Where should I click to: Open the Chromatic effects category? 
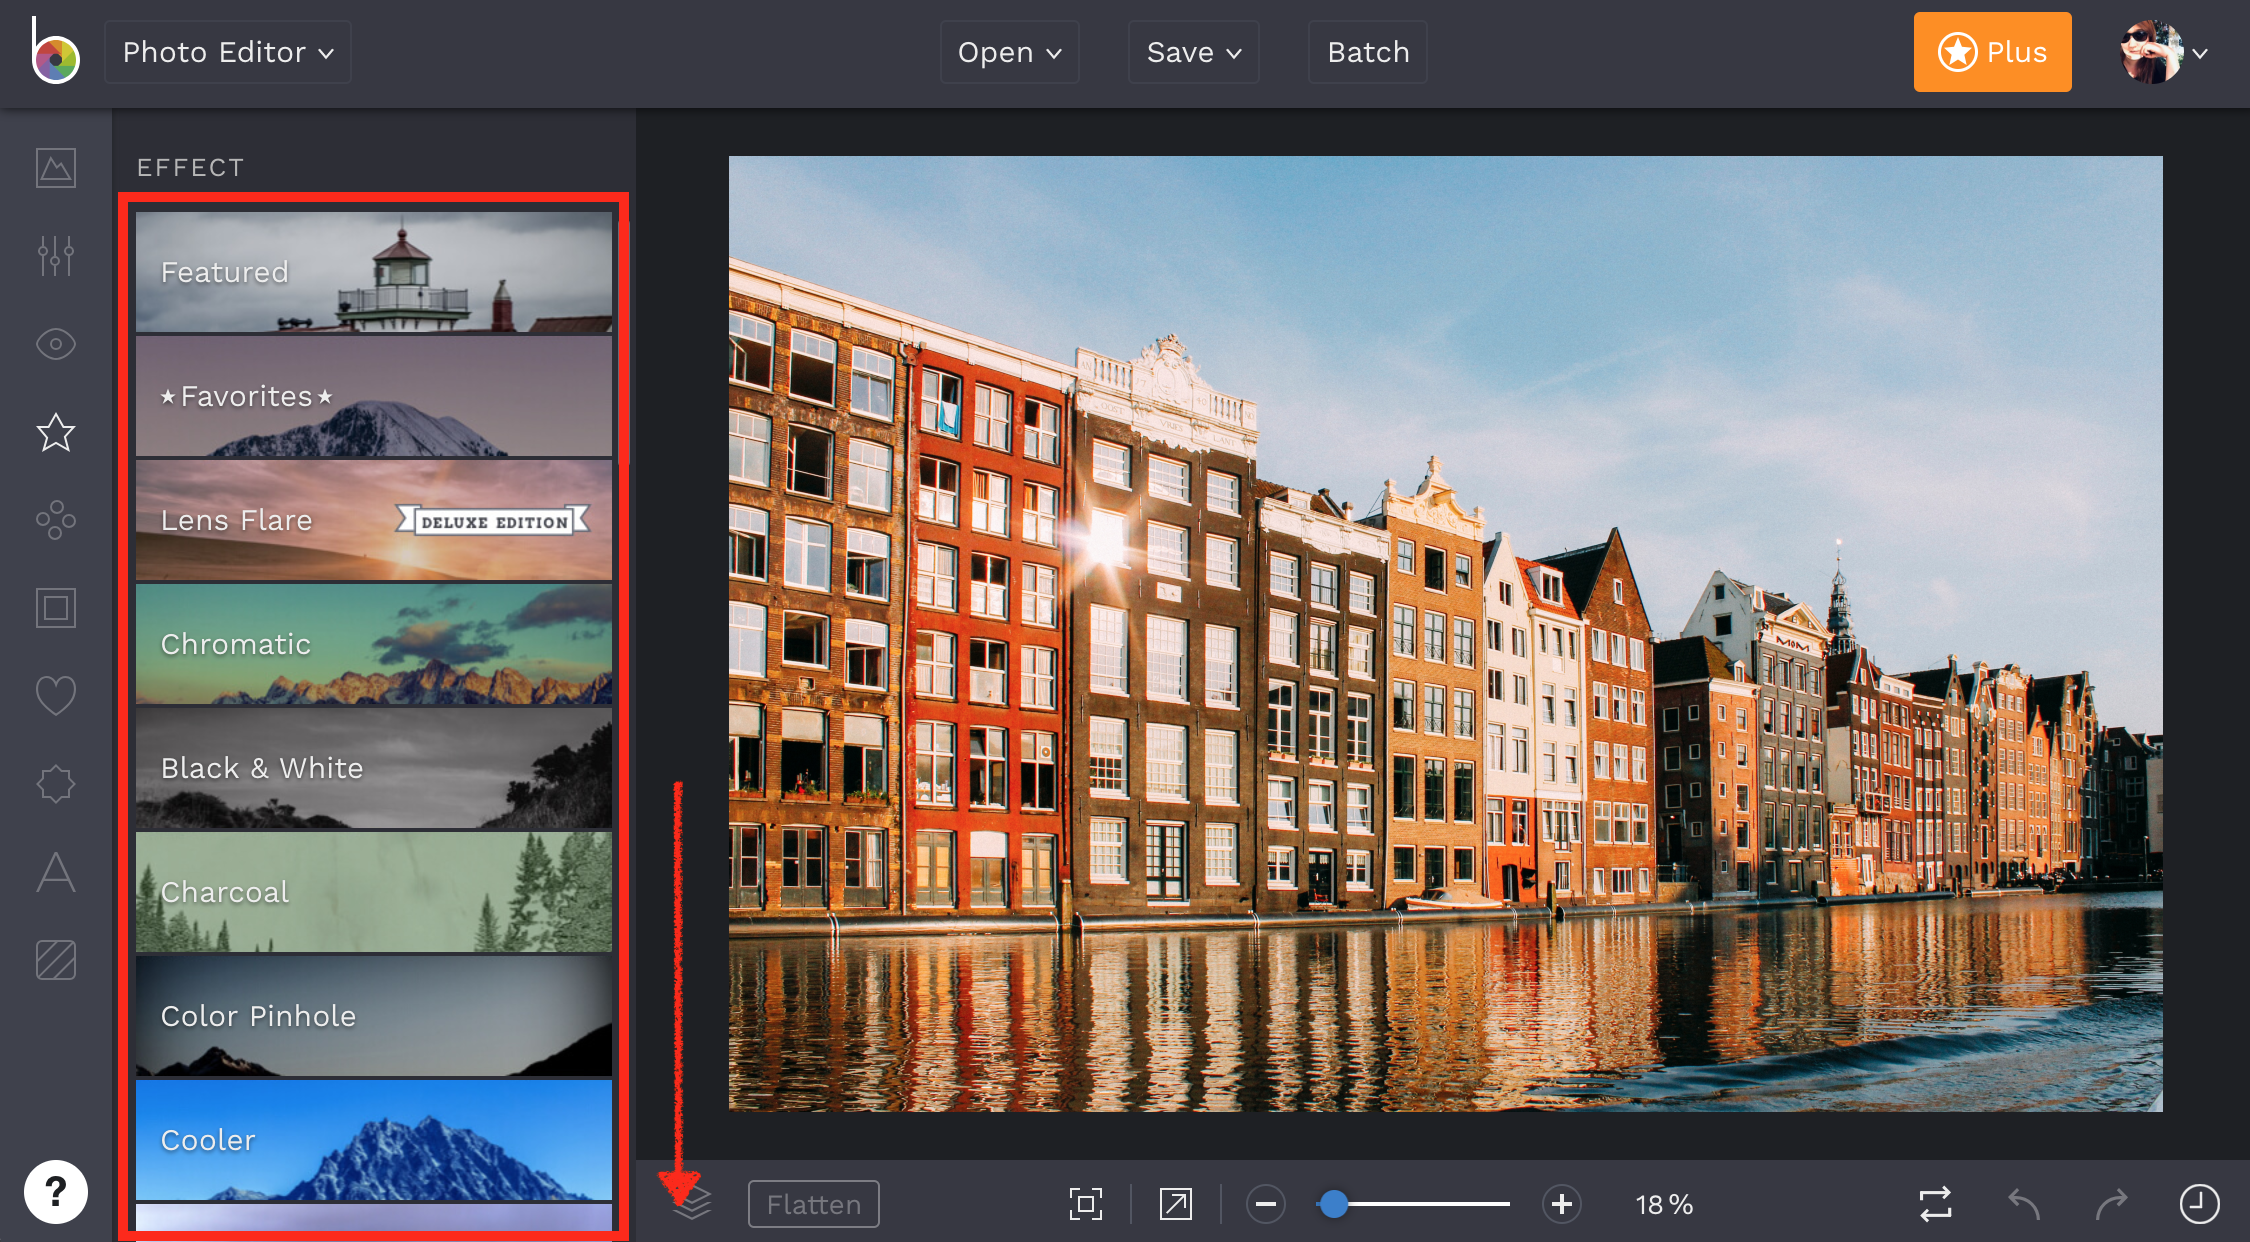[x=374, y=644]
